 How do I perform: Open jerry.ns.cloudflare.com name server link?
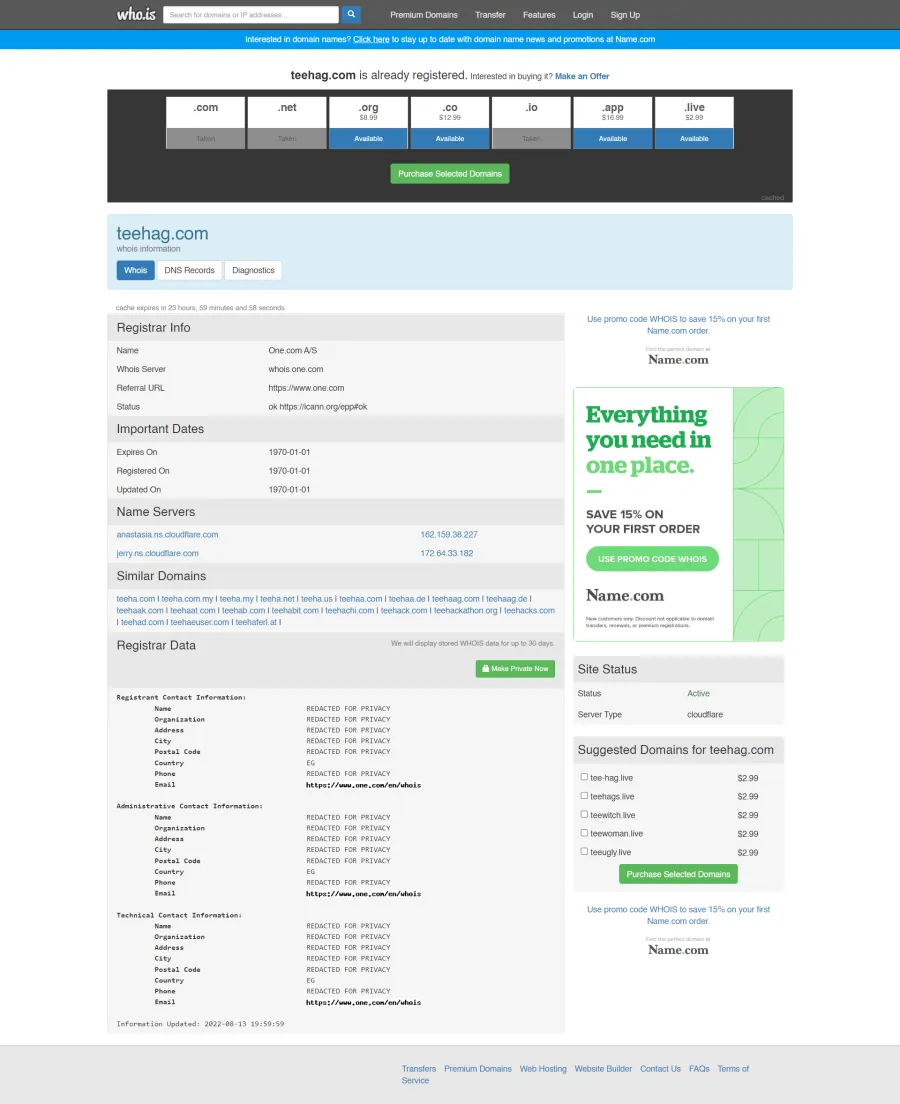click(x=158, y=553)
